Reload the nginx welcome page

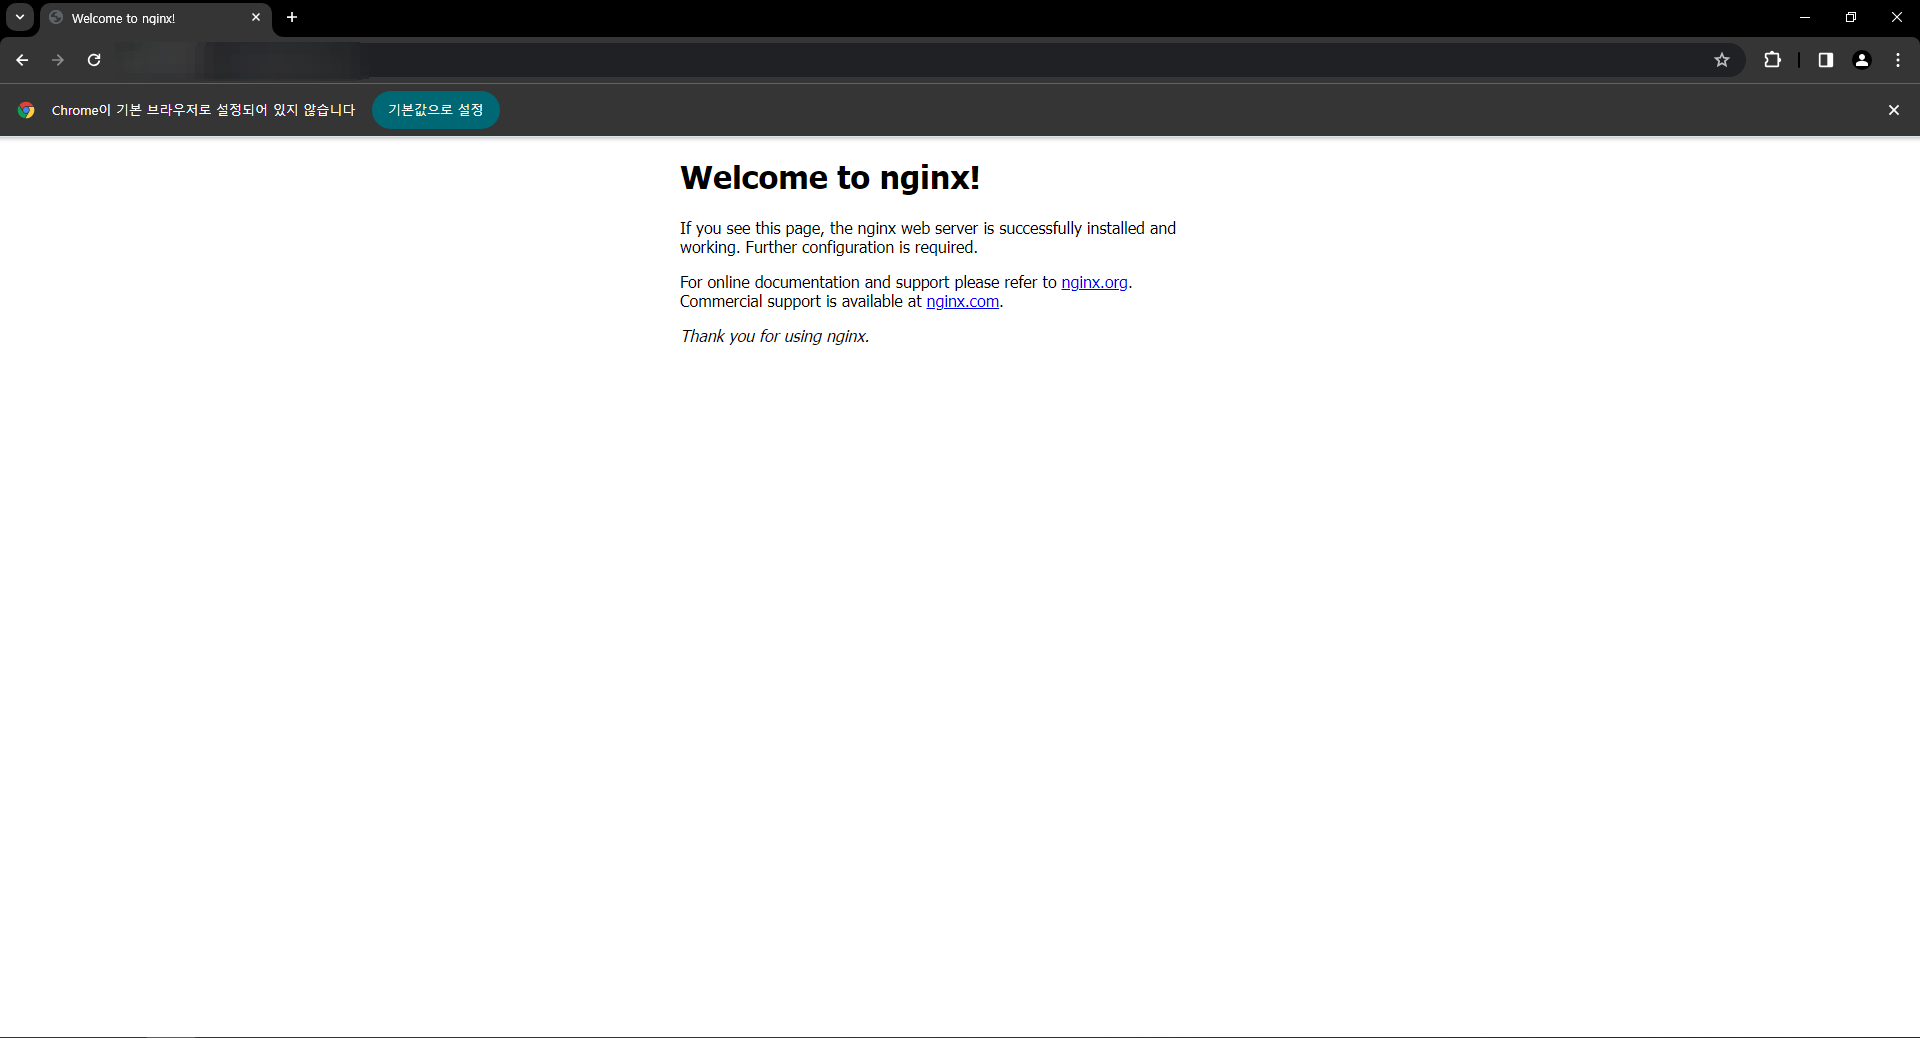click(94, 60)
